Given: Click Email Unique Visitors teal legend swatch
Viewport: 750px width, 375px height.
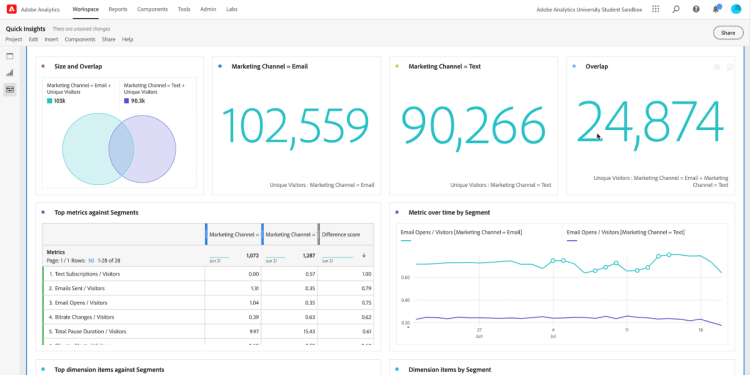Looking at the screenshot, I should tap(49, 101).
